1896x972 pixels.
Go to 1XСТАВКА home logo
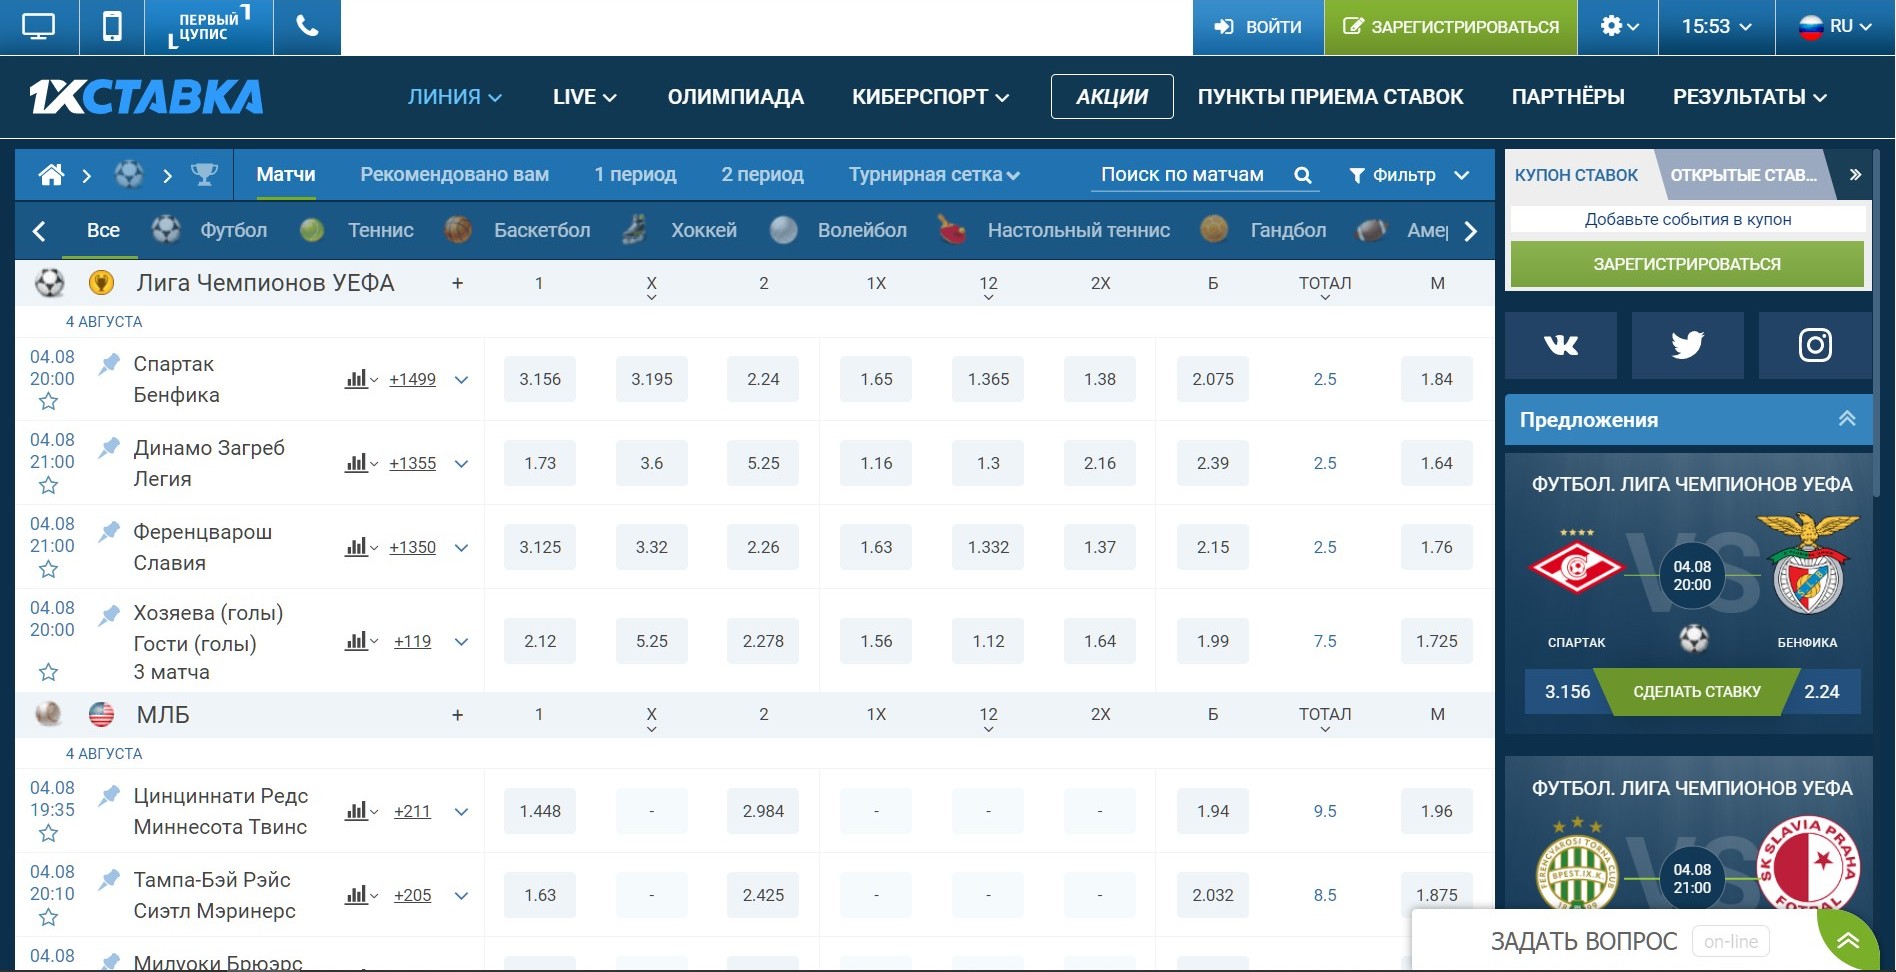coord(146,97)
